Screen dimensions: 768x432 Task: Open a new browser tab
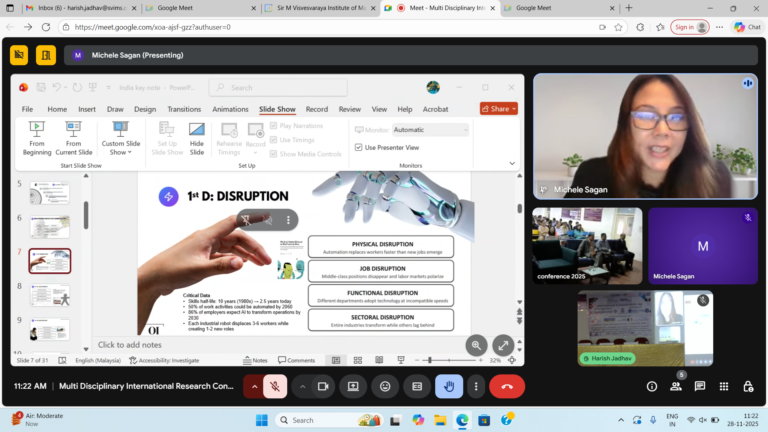click(x=629, y=8)
